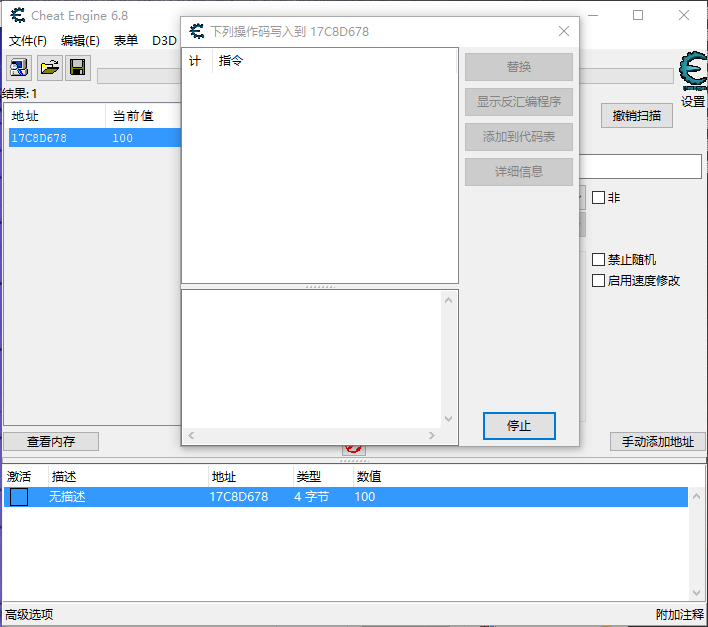Viewport: 708px width, 627px height.
Task: Click the Cheat Engine logo settings icon
Action: 694,71
